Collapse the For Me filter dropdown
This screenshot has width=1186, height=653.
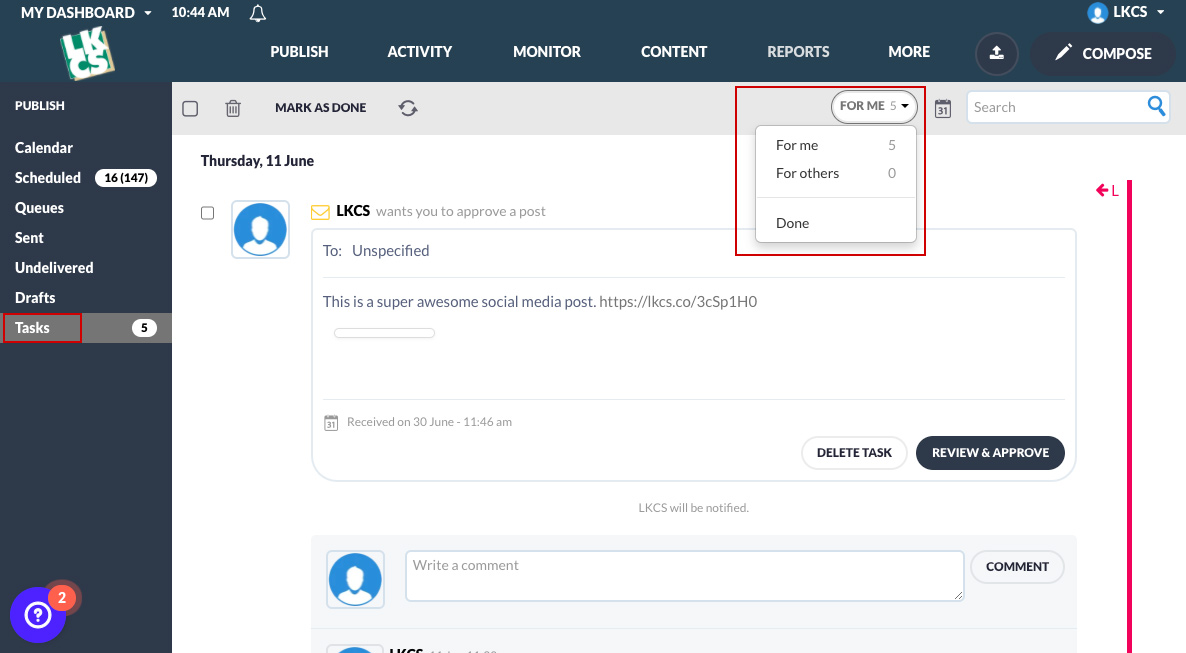point(874,106)
